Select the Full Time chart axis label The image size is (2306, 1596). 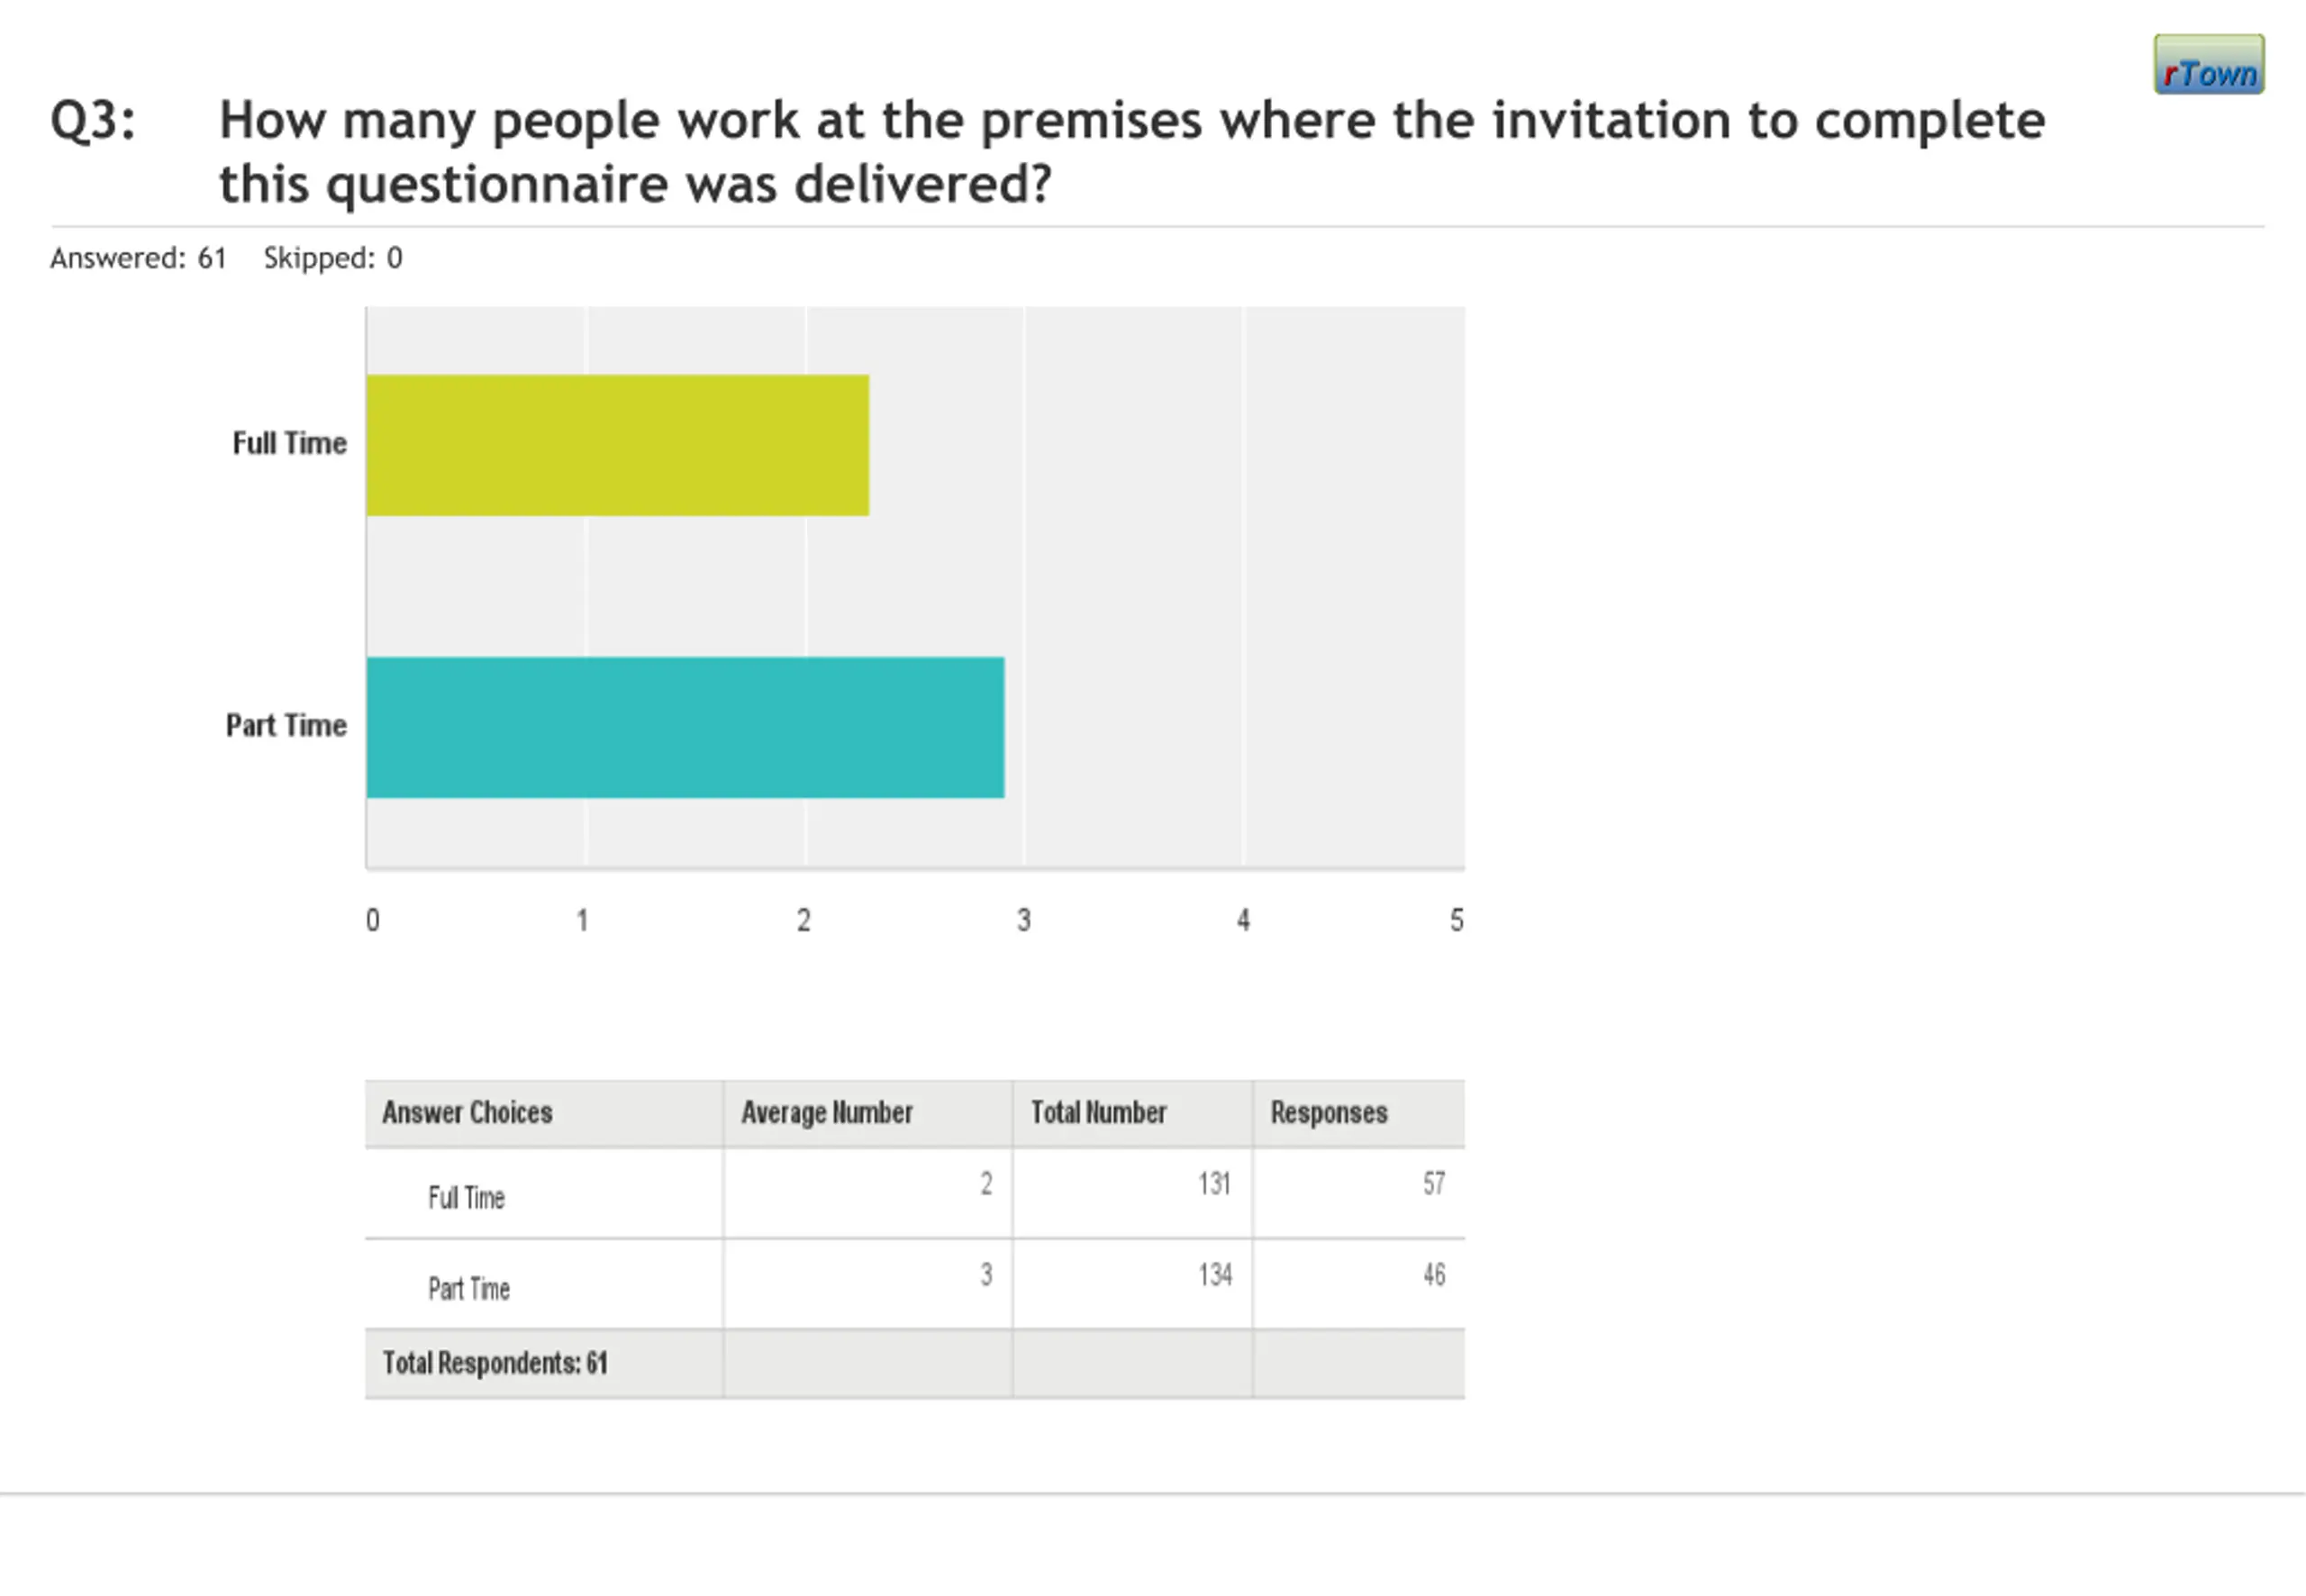pos(289,443)
